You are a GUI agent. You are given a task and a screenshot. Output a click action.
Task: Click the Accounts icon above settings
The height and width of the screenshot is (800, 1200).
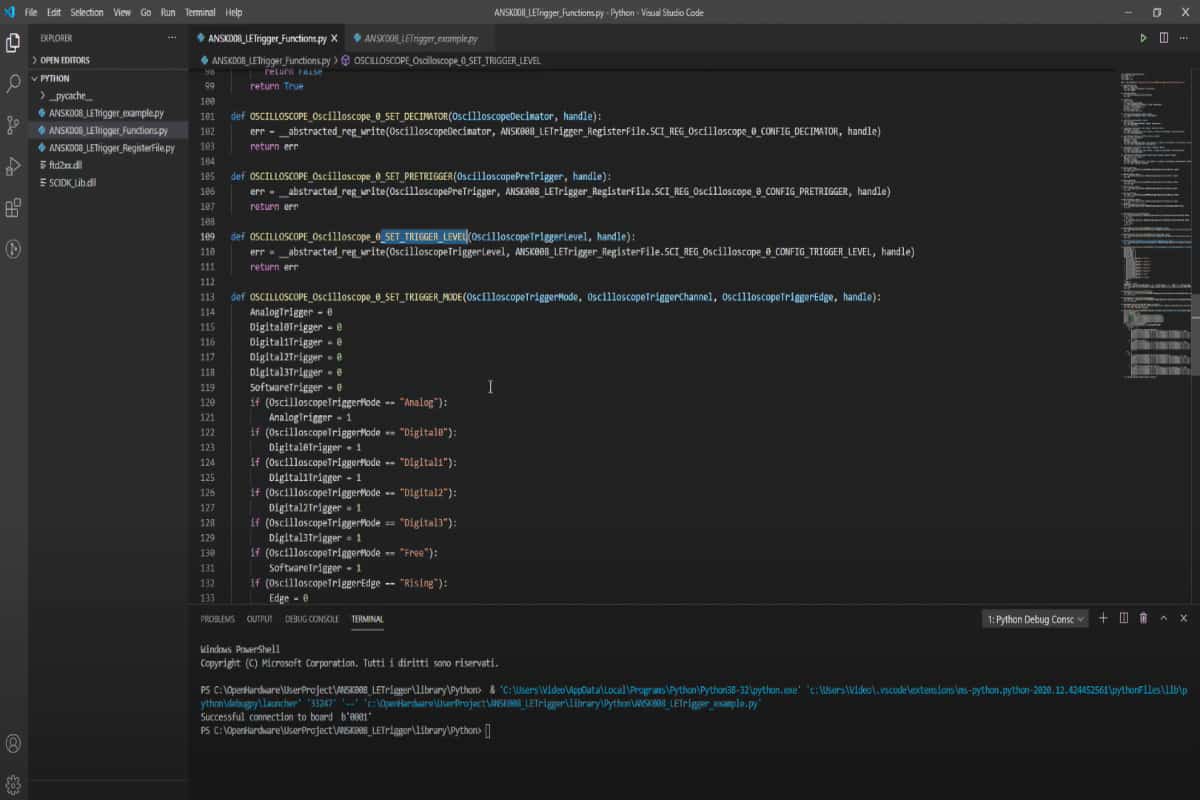(x=13, y=744)
